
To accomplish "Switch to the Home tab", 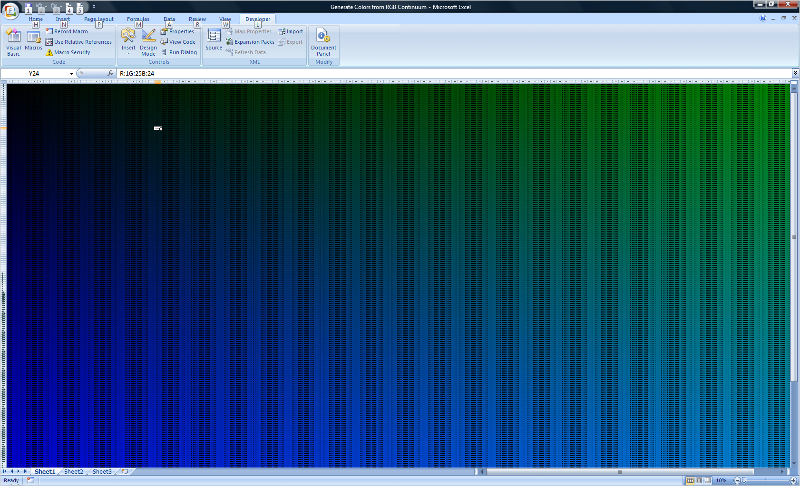I will pyautogui.click(x=36, y=19).
